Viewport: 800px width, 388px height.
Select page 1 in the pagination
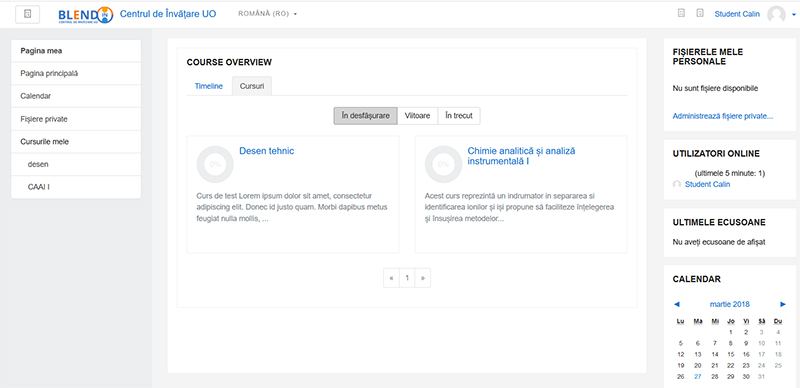(407, 278)
